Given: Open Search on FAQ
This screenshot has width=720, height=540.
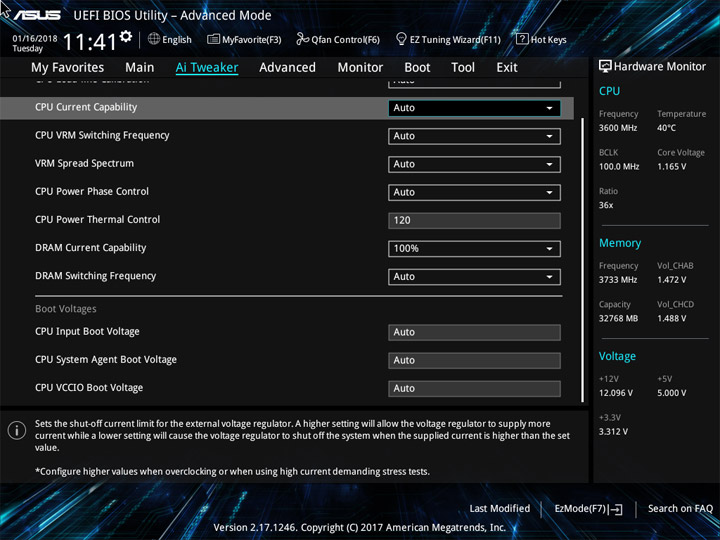Looking at the screenshot, I should [x=680, y=508].
